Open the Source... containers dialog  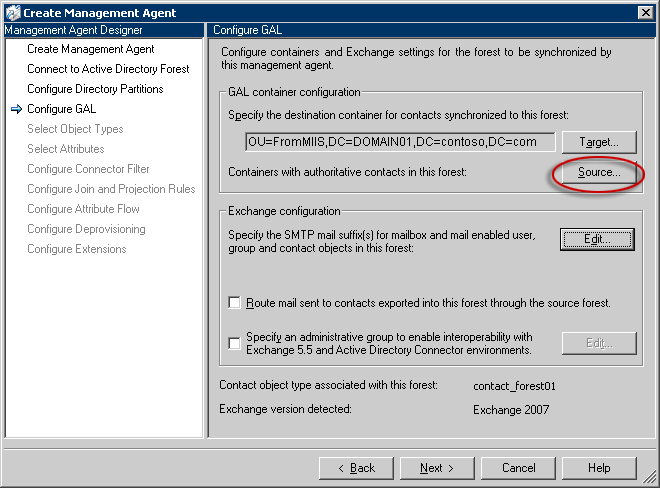(599, 173)
